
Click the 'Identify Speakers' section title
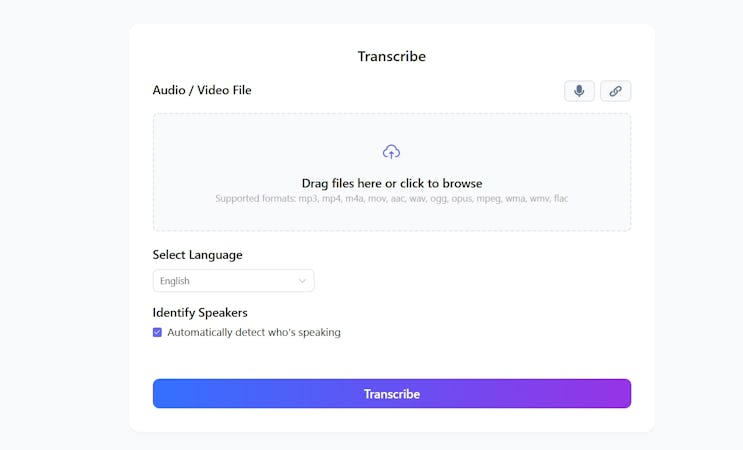point(200,313)
